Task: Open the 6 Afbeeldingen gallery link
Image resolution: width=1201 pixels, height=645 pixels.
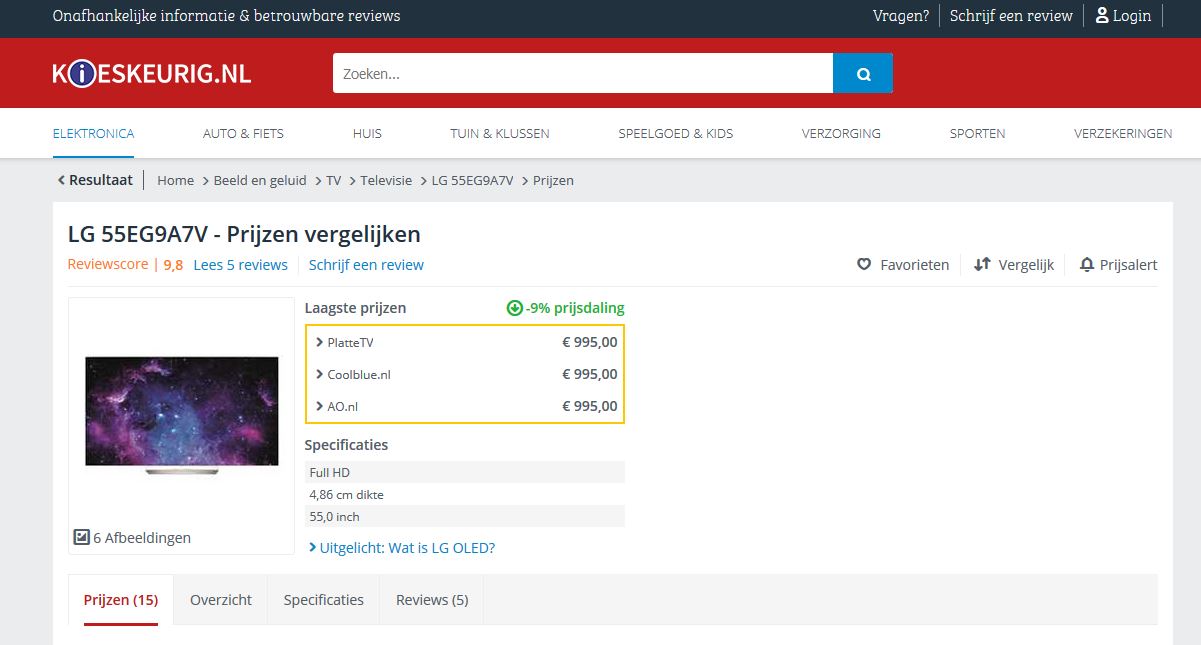Action: [132, 538]
